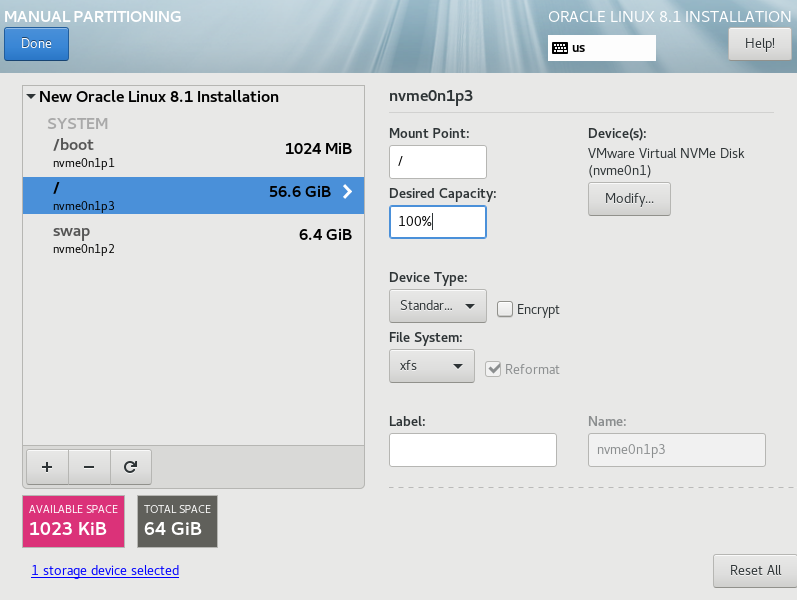Click the Done button
797x600 pixels.
point(36,44)
